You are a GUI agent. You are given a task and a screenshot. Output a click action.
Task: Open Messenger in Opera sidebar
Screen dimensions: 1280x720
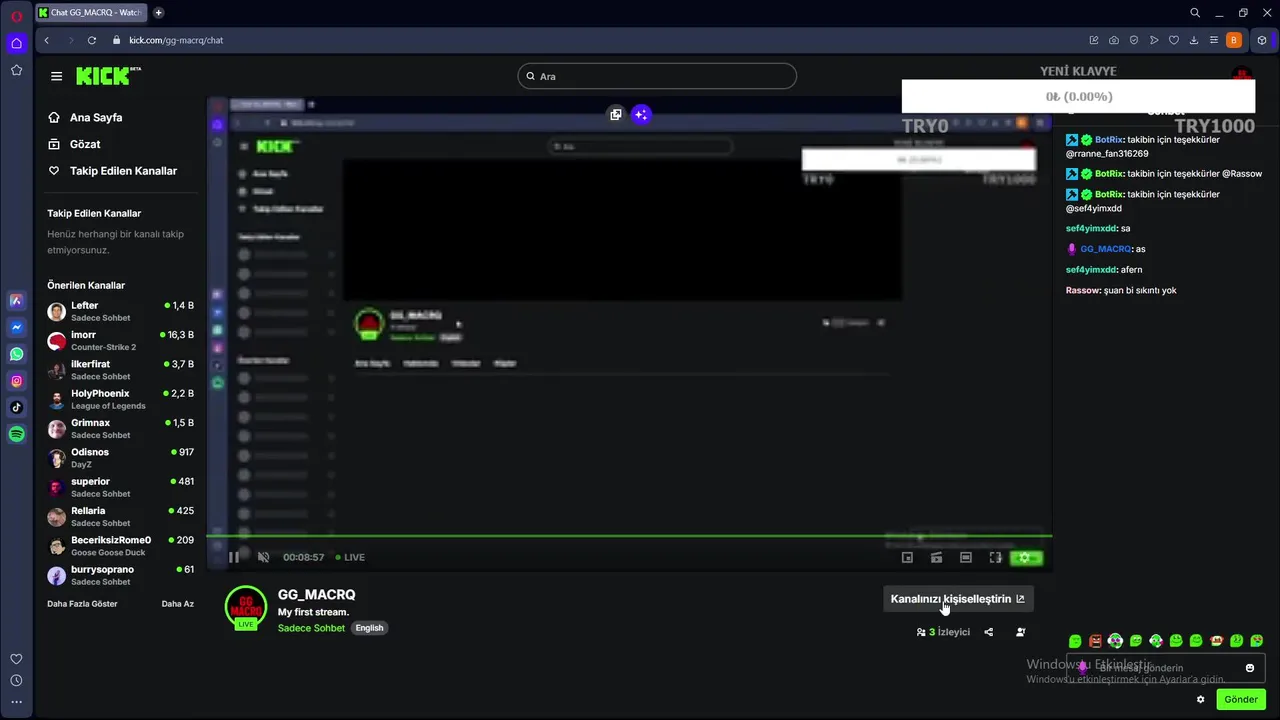(x=16, y=327)
